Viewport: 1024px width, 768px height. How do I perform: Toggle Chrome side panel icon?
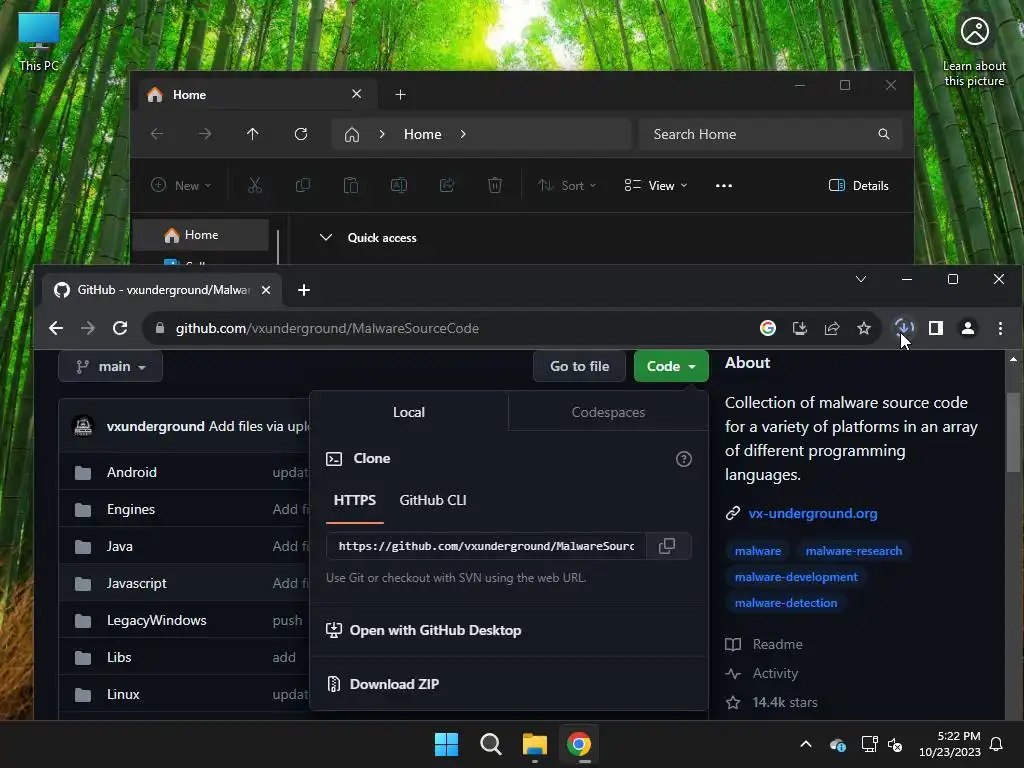click(936, 328)
